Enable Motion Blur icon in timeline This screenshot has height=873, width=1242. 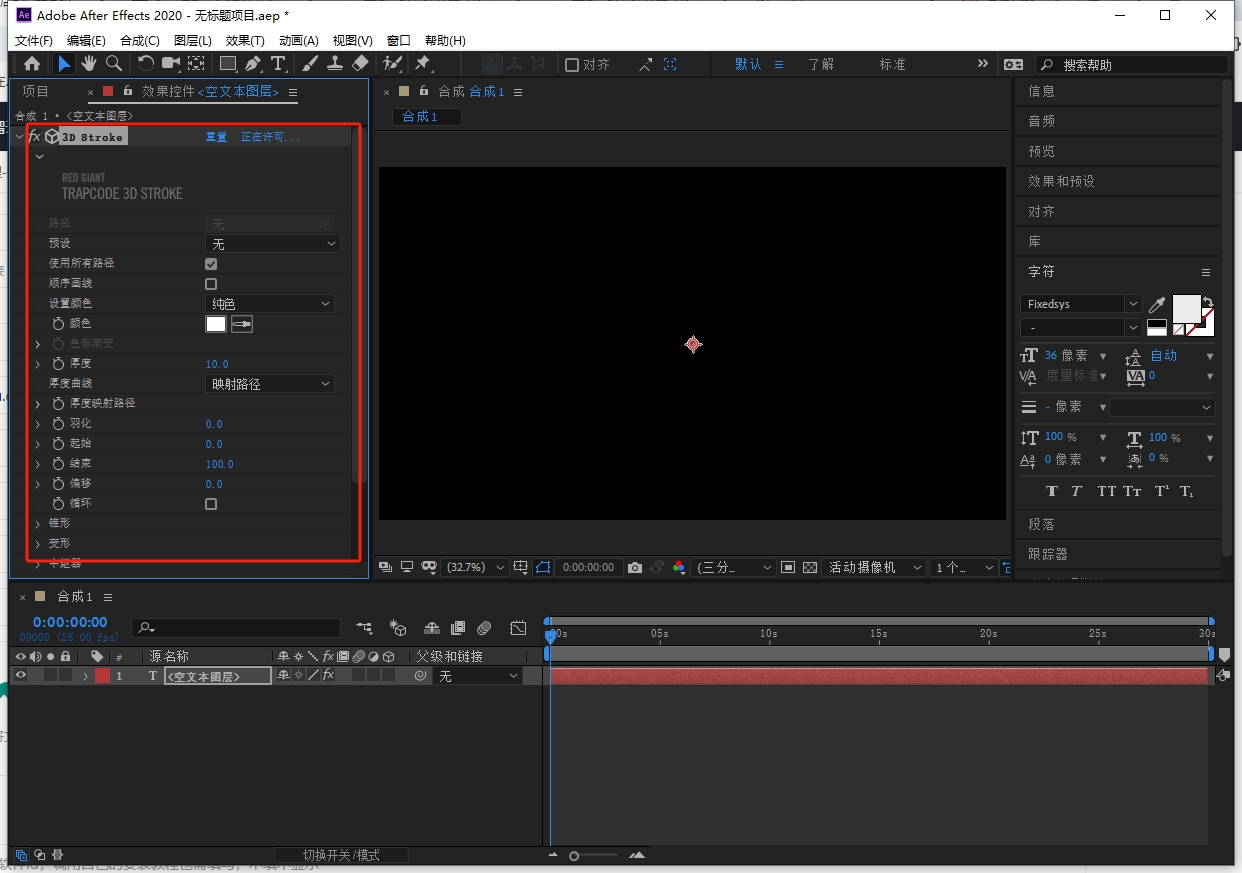(x=484, y=628)
